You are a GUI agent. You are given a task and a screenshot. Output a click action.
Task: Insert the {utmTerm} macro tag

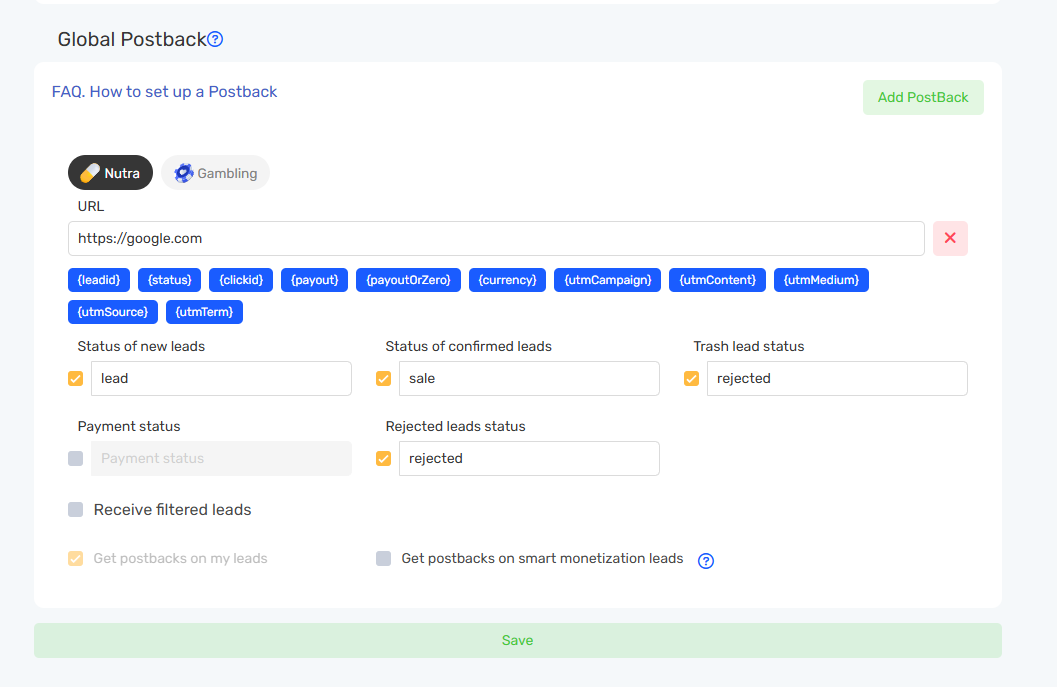pos(204,312)
